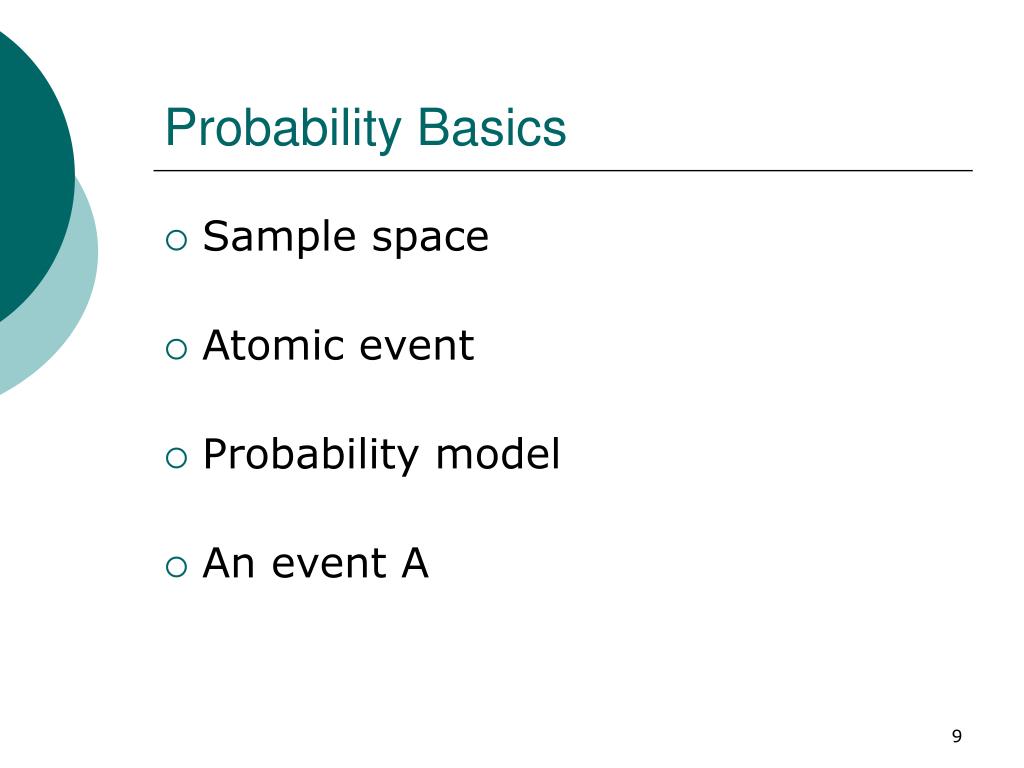Click the word model in third bullet
The image size is (1024, 768).
click(x=498, y=454)
